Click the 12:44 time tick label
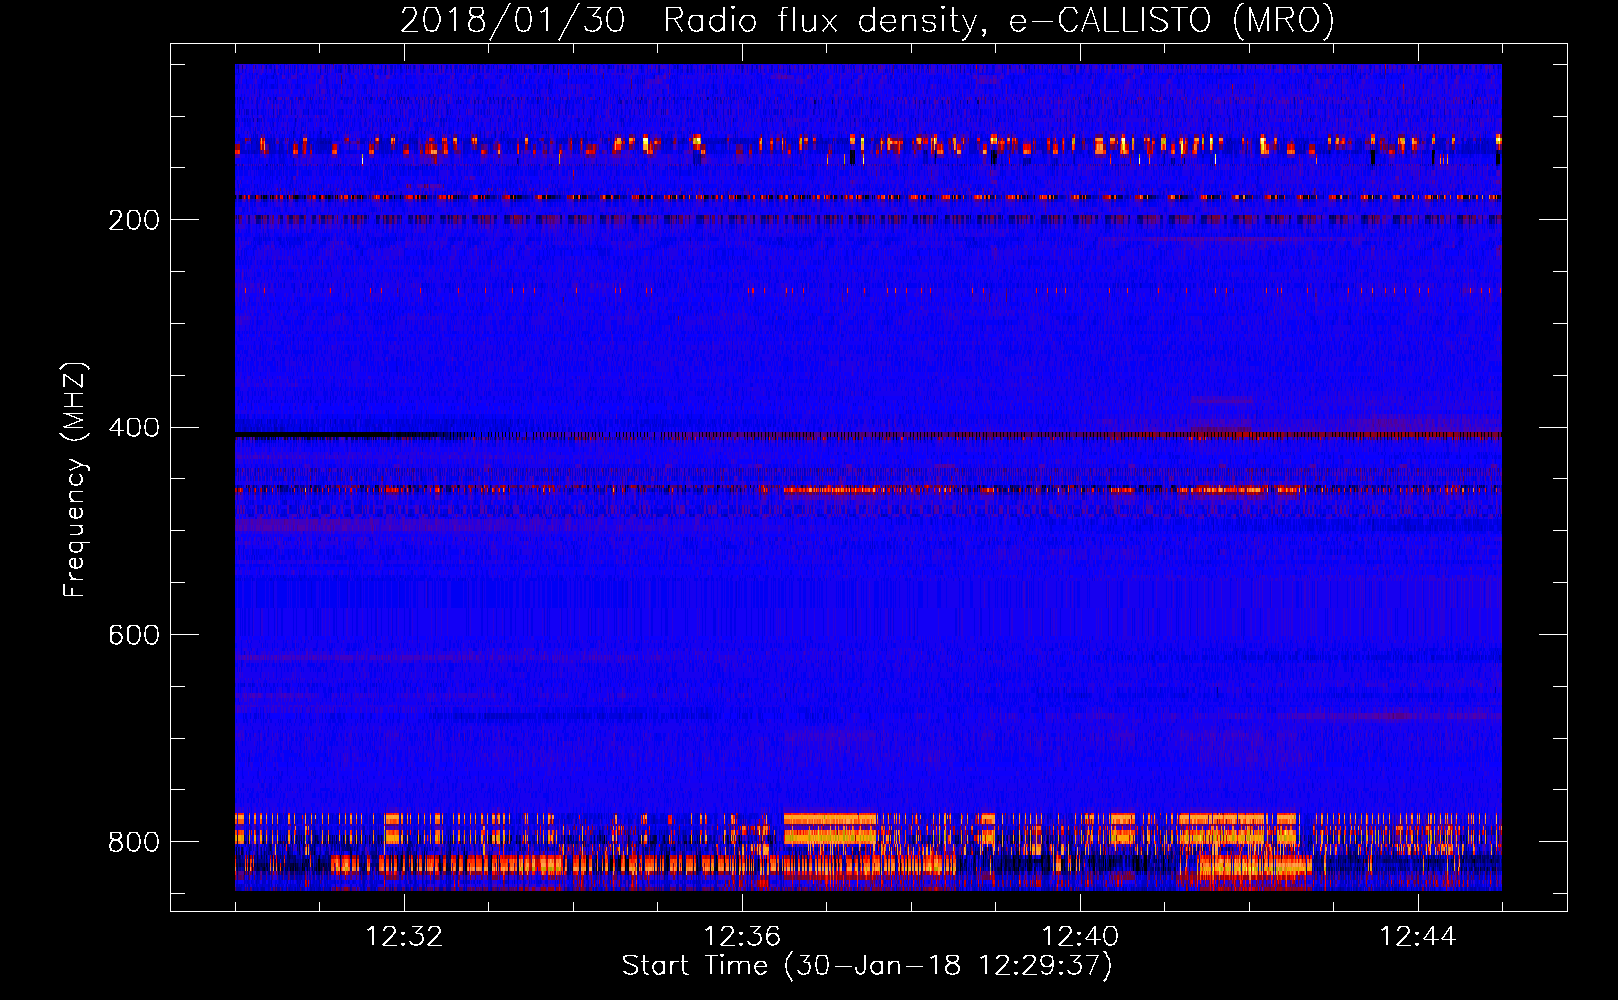The width and height of the screenshot is (1618, 1000). 1418,937
